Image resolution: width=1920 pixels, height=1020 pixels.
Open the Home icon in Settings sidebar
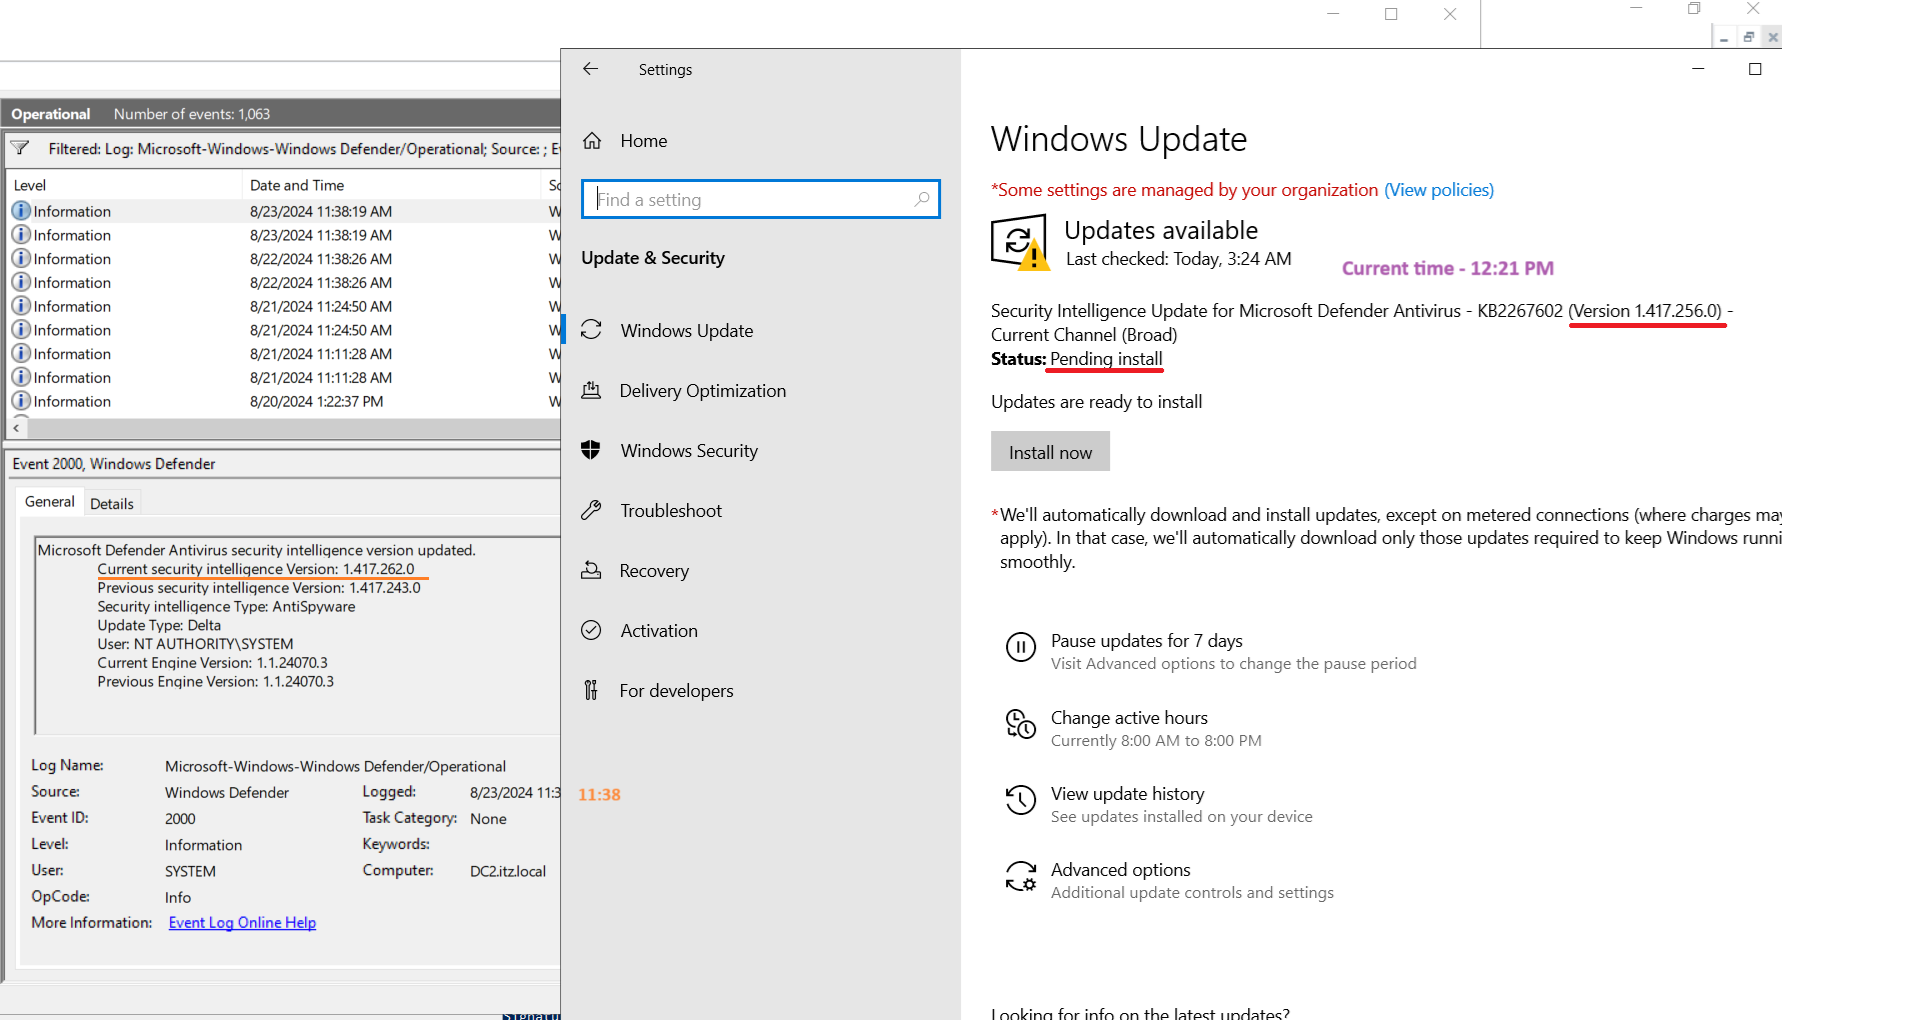(x=592, y=141)
